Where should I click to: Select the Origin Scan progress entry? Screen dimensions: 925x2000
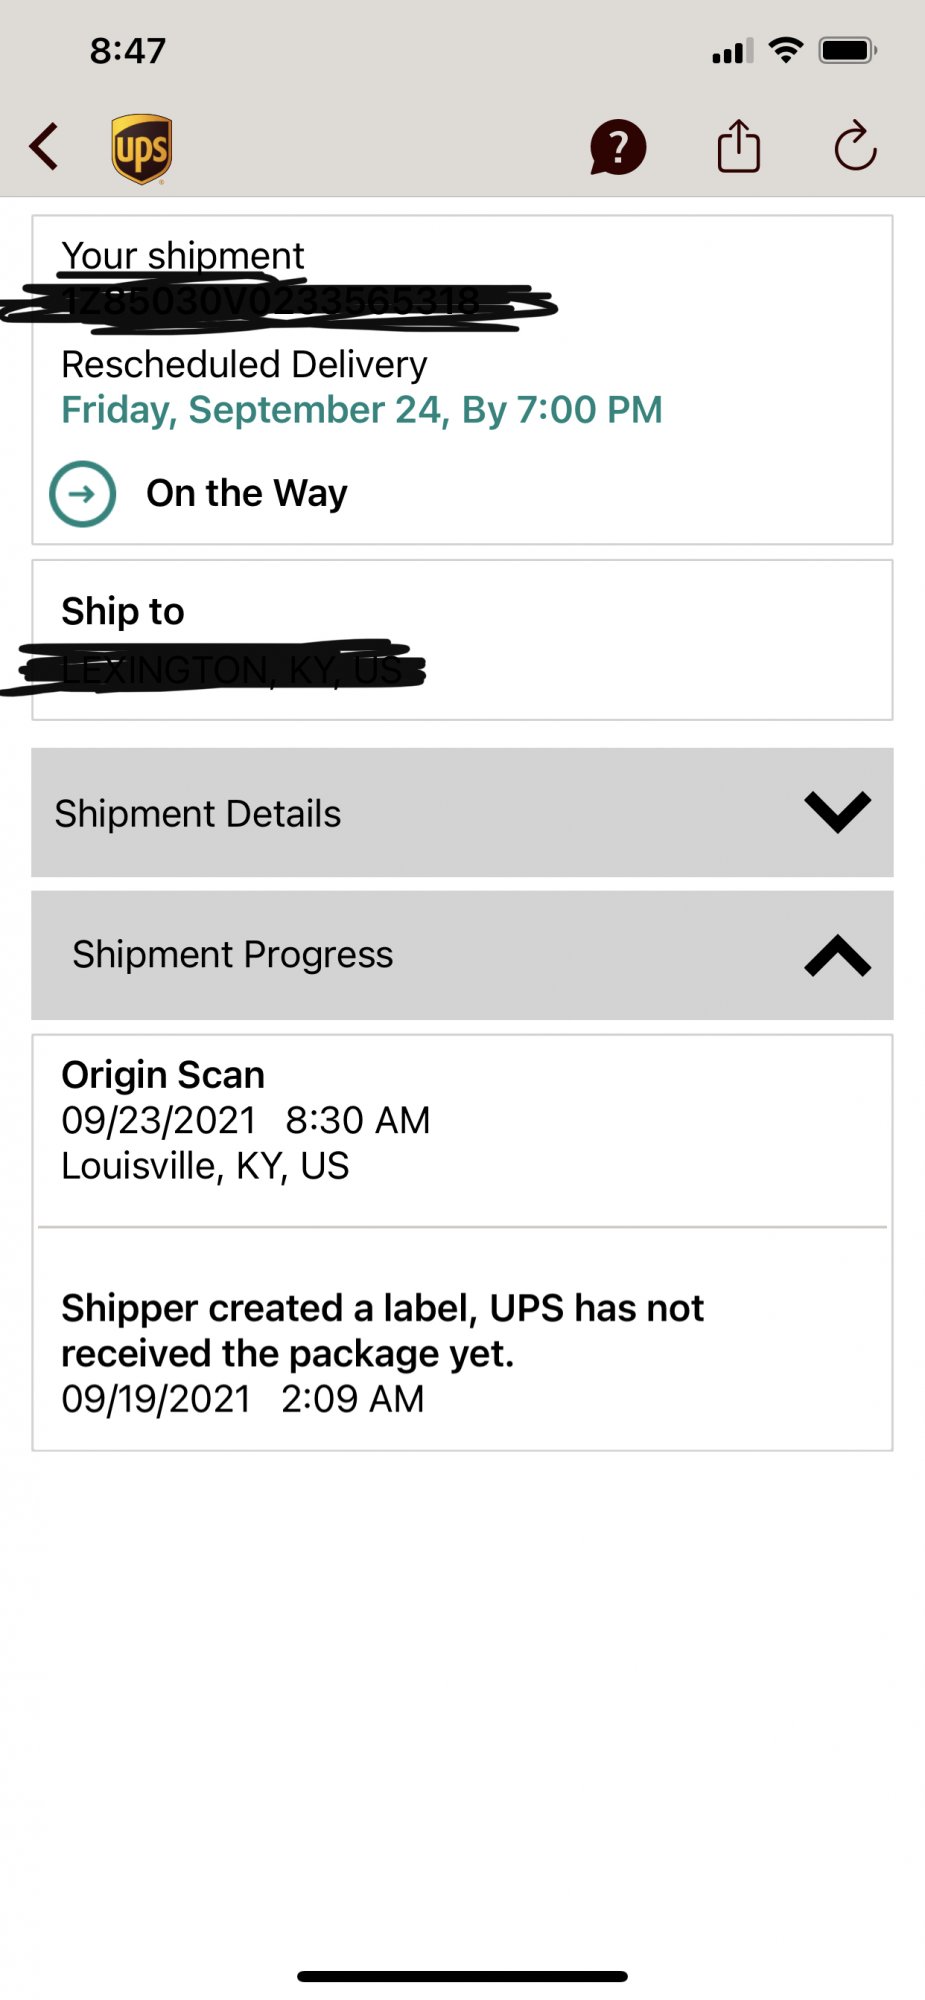(x=246, y=1121)
